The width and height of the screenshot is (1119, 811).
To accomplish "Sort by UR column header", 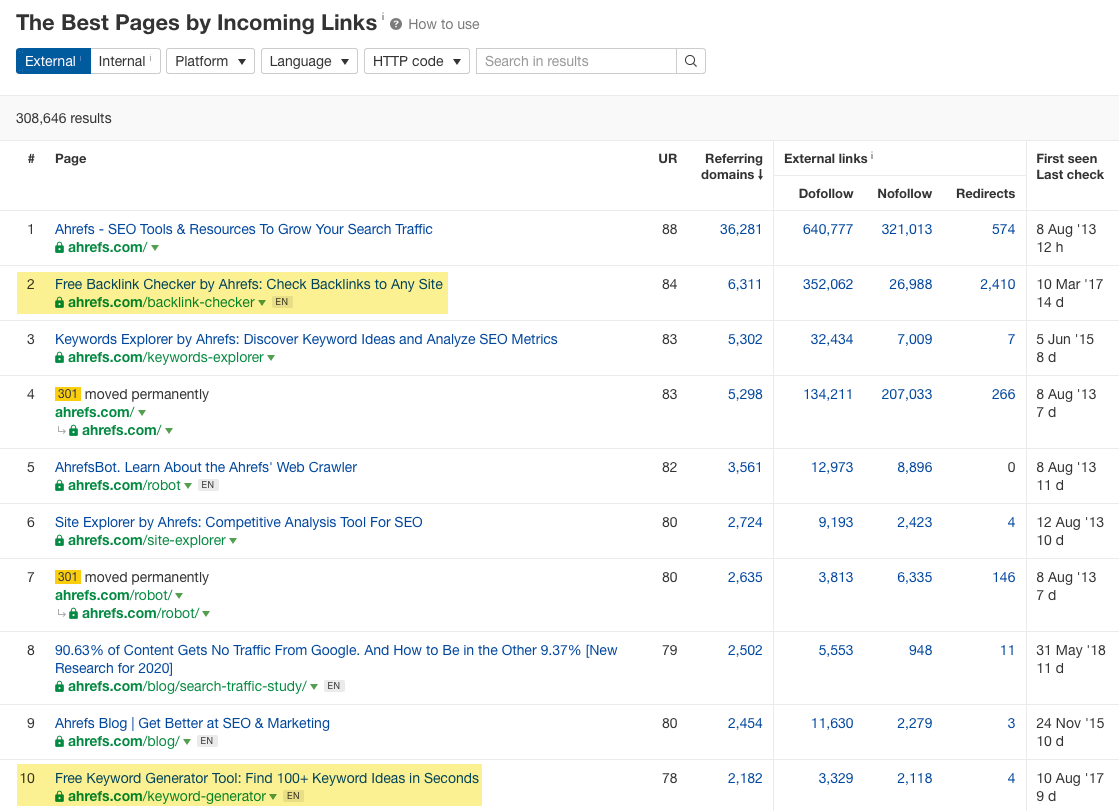I will click(x=667, y=158).
